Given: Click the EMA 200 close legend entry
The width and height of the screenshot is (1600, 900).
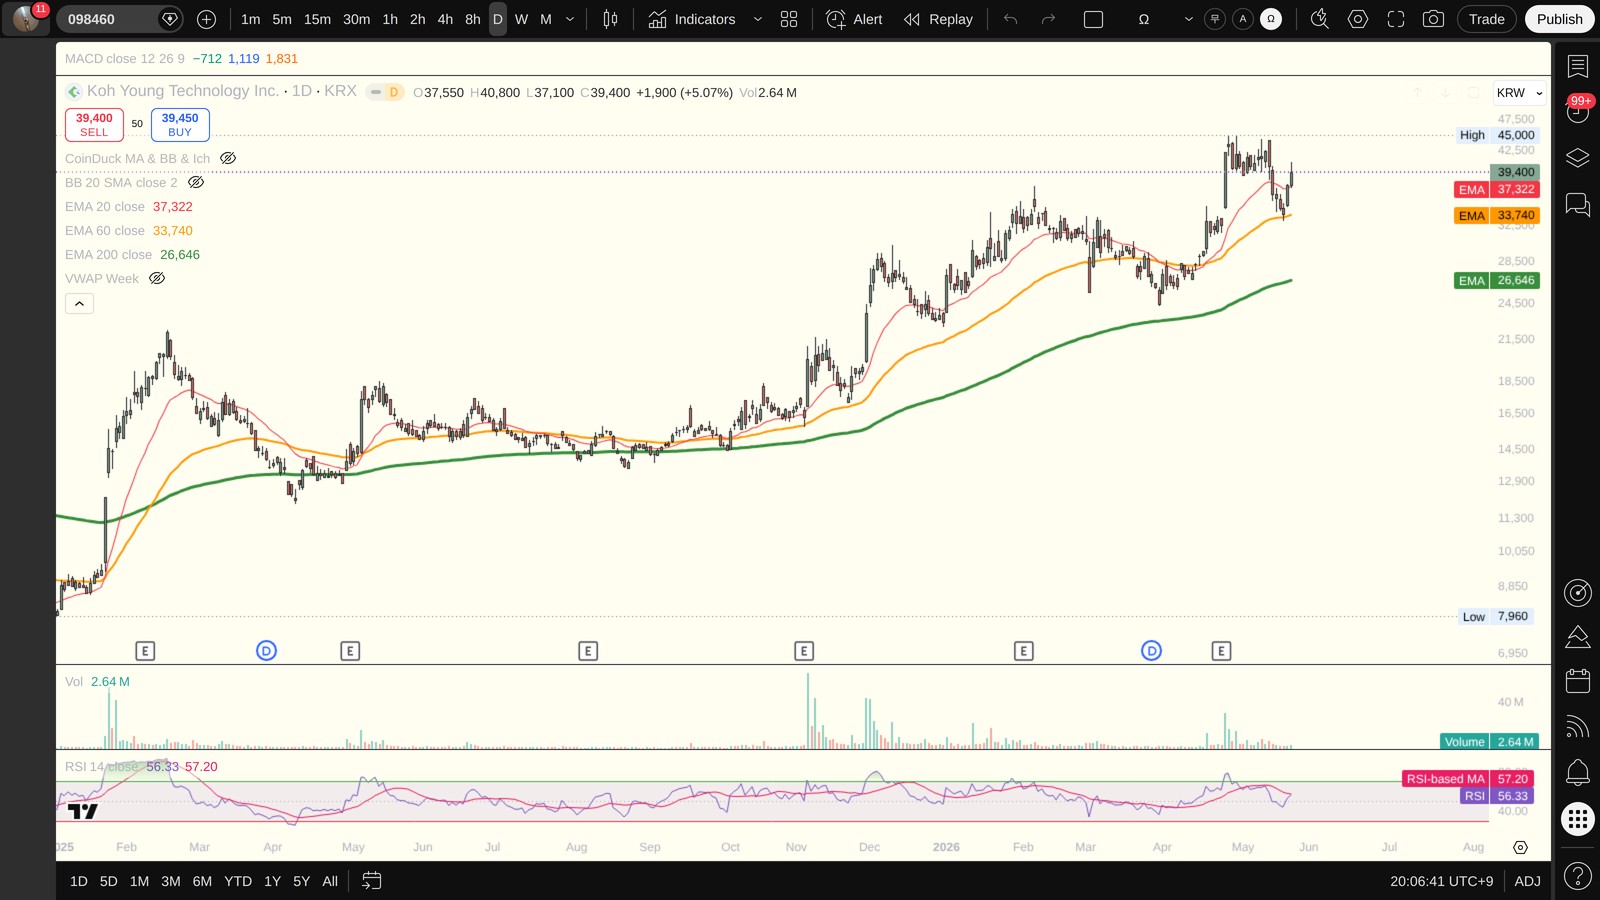Looking at the screenshot, I should (132, 255).
